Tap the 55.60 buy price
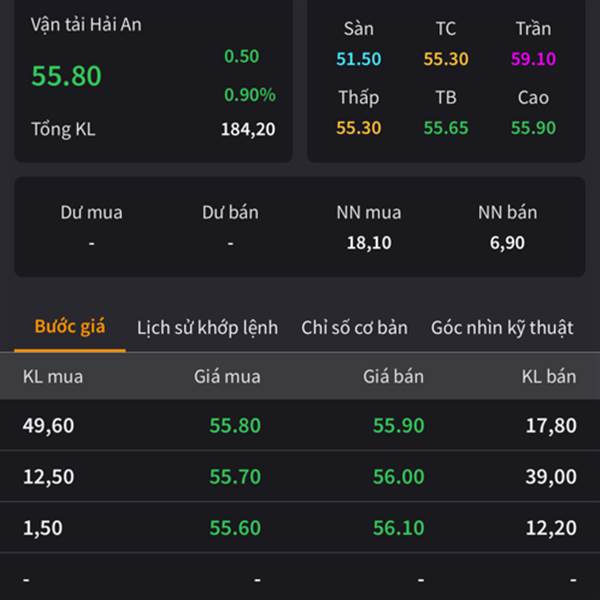The image size is (600, 600). click(235, 528)
